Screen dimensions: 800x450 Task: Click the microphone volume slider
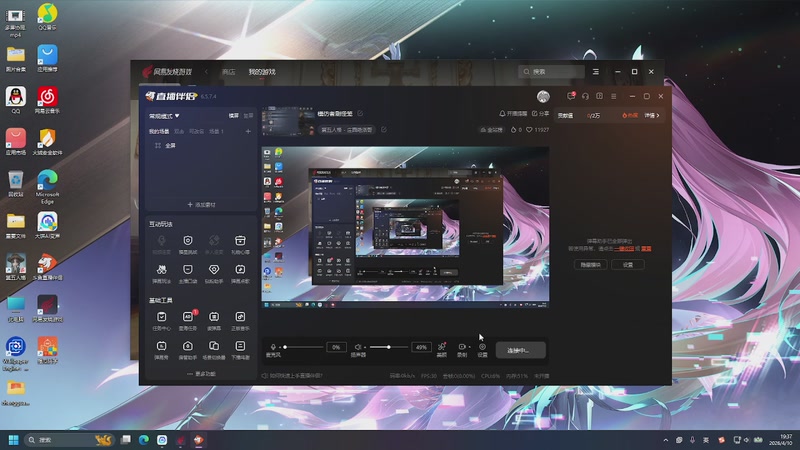coord(304,347)
